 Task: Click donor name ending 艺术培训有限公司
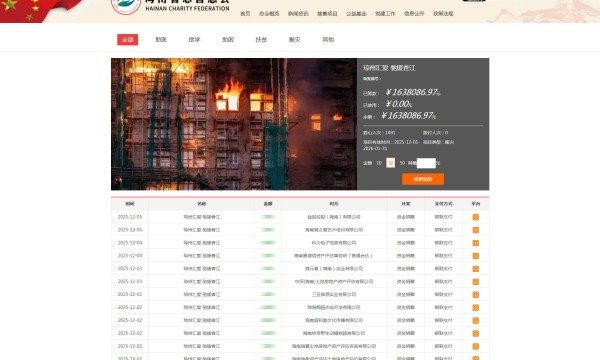334,230
